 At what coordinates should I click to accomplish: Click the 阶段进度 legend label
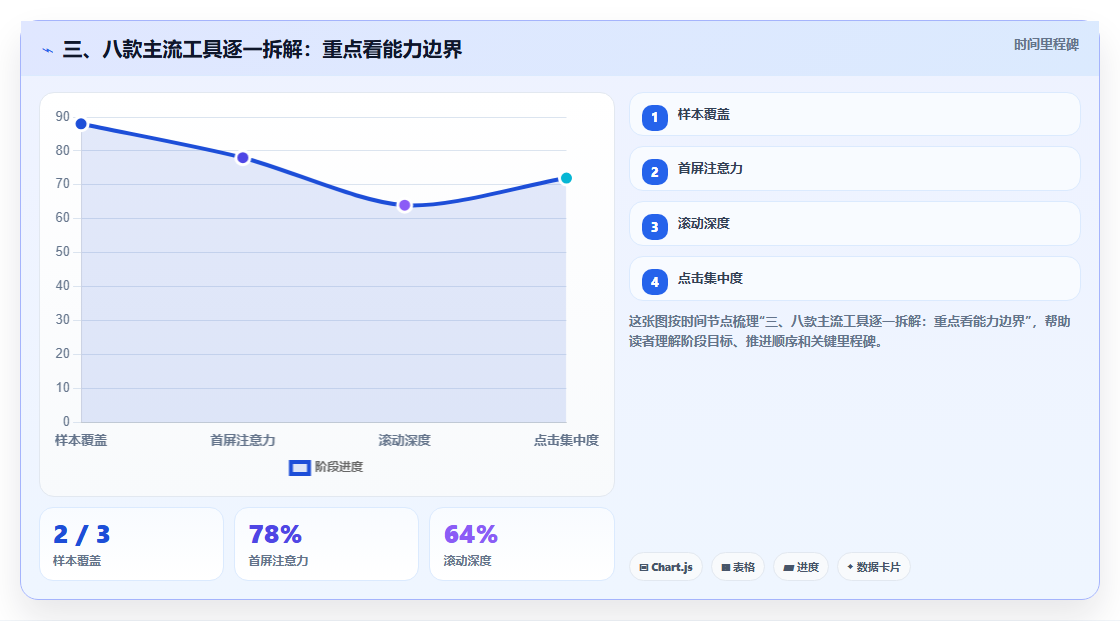coord(339,467)
